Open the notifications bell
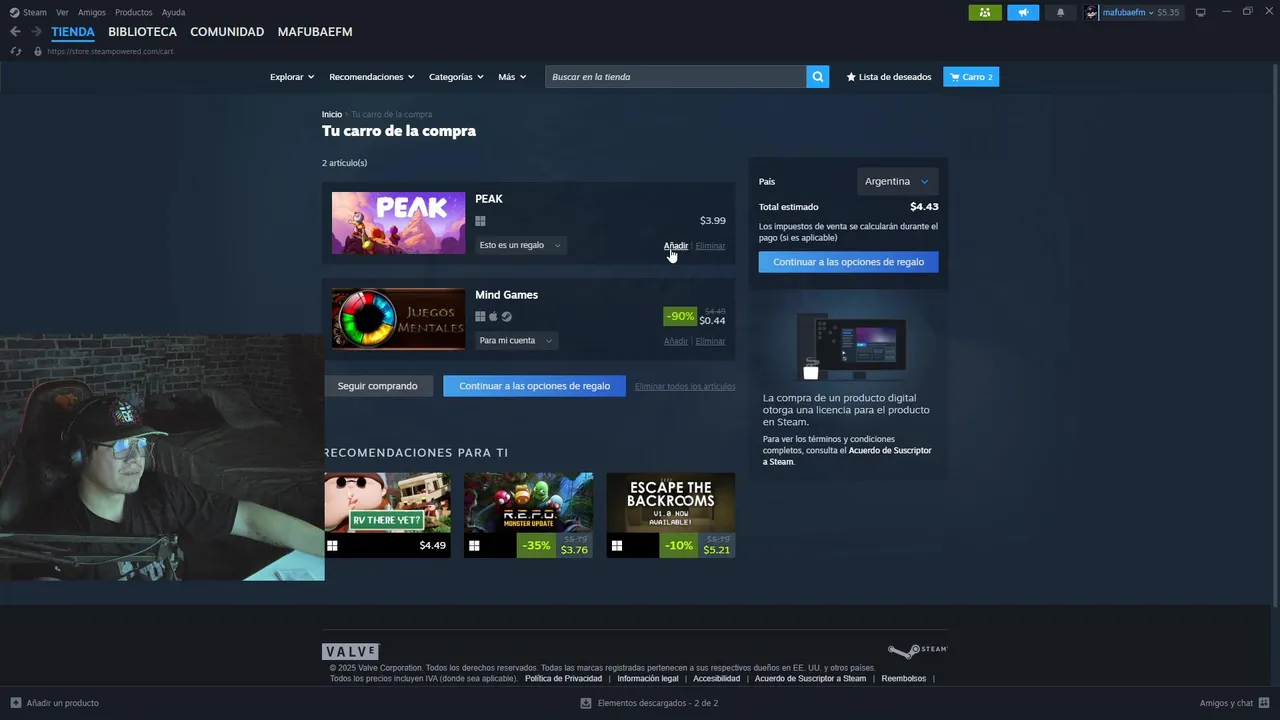 click(x=1061, y=12)
